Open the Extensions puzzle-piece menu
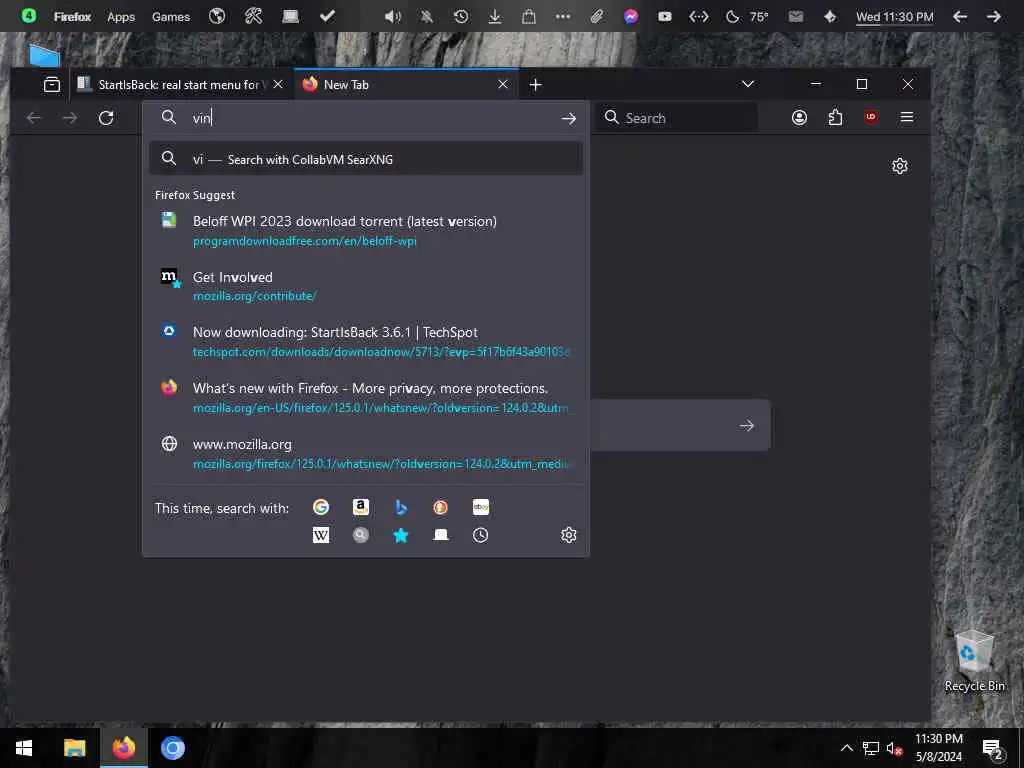This screenshot has height=768, width=1024. point(835,118)
